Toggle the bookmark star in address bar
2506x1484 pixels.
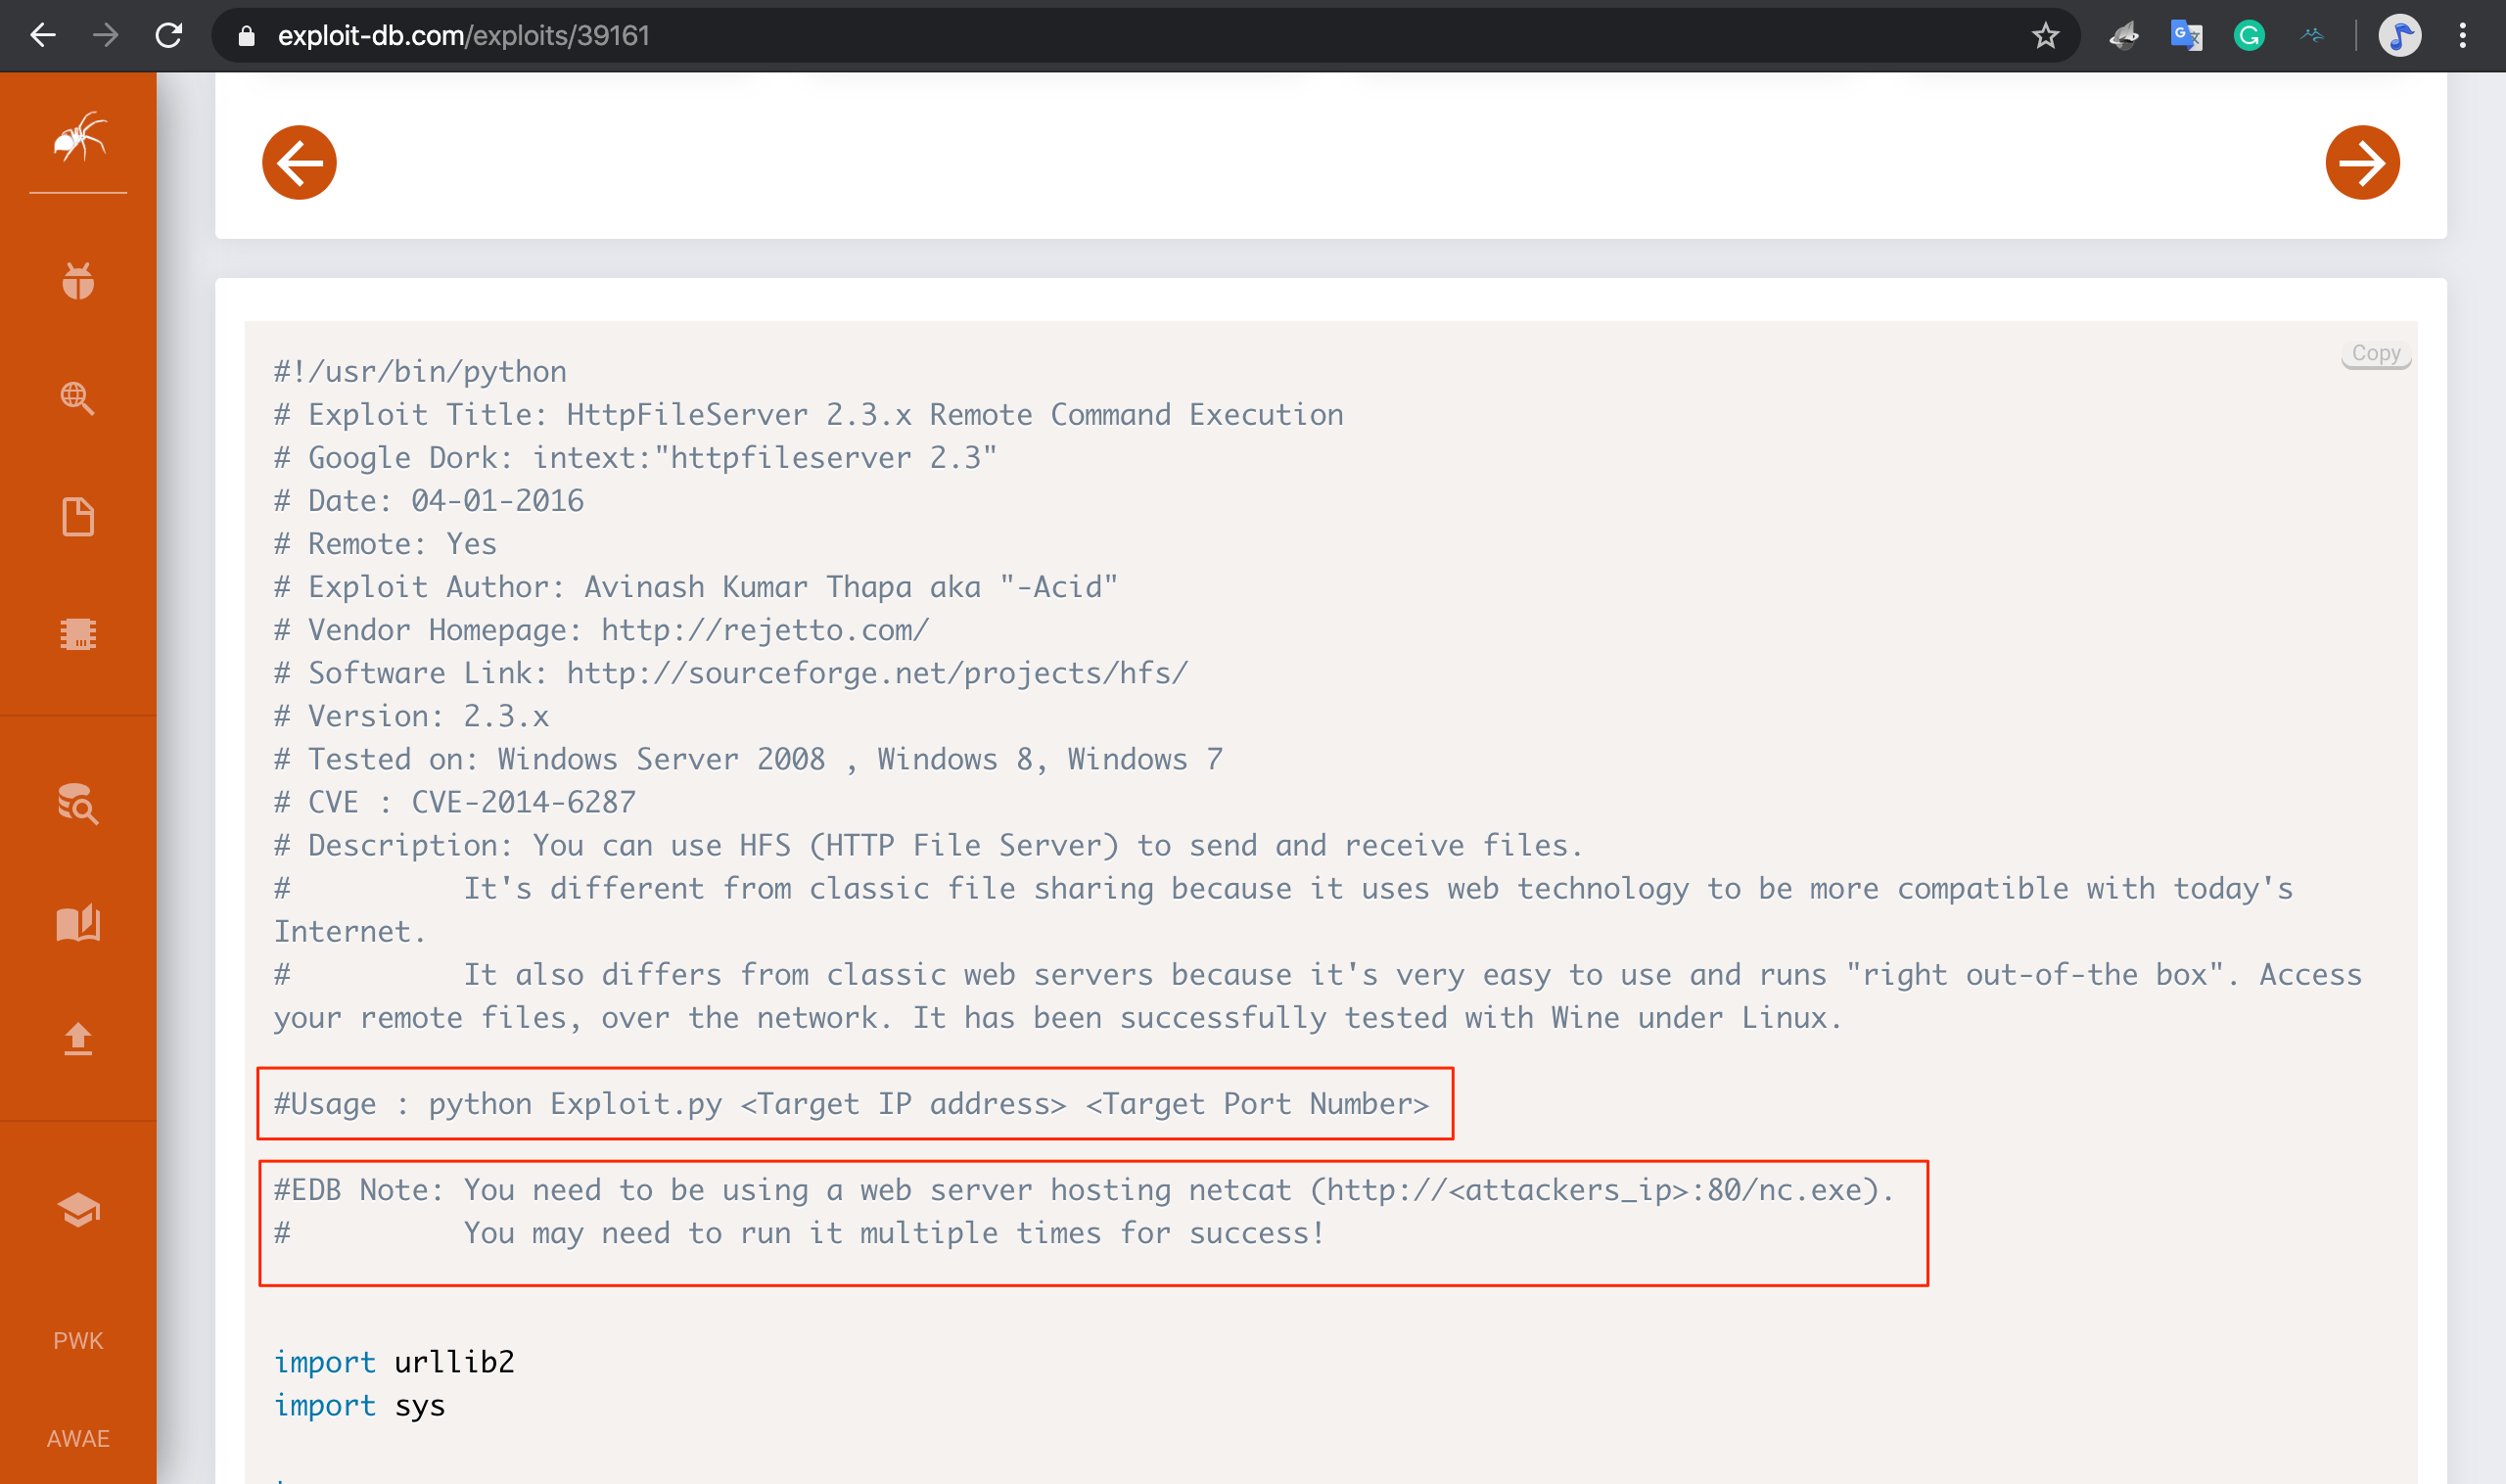pyautogui.click(x=2046, y=35)
